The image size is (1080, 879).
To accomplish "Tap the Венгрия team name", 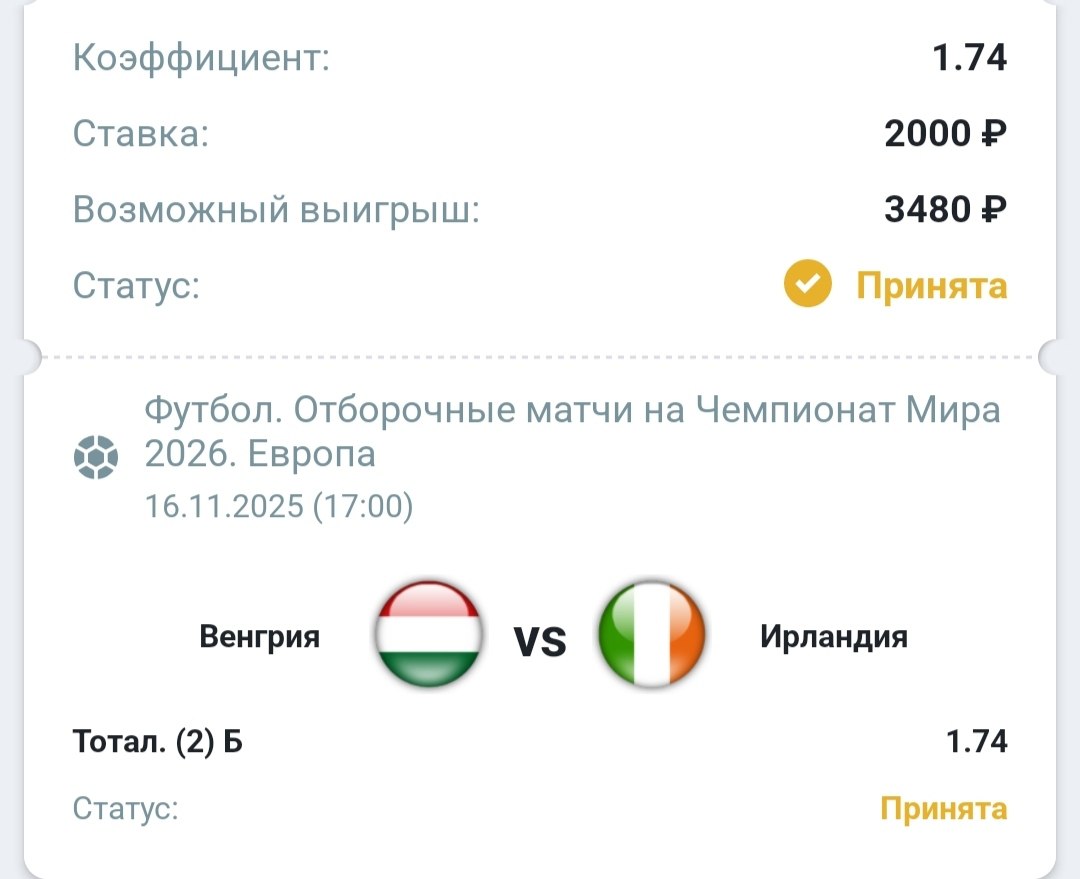I will (x=260, y=636).
